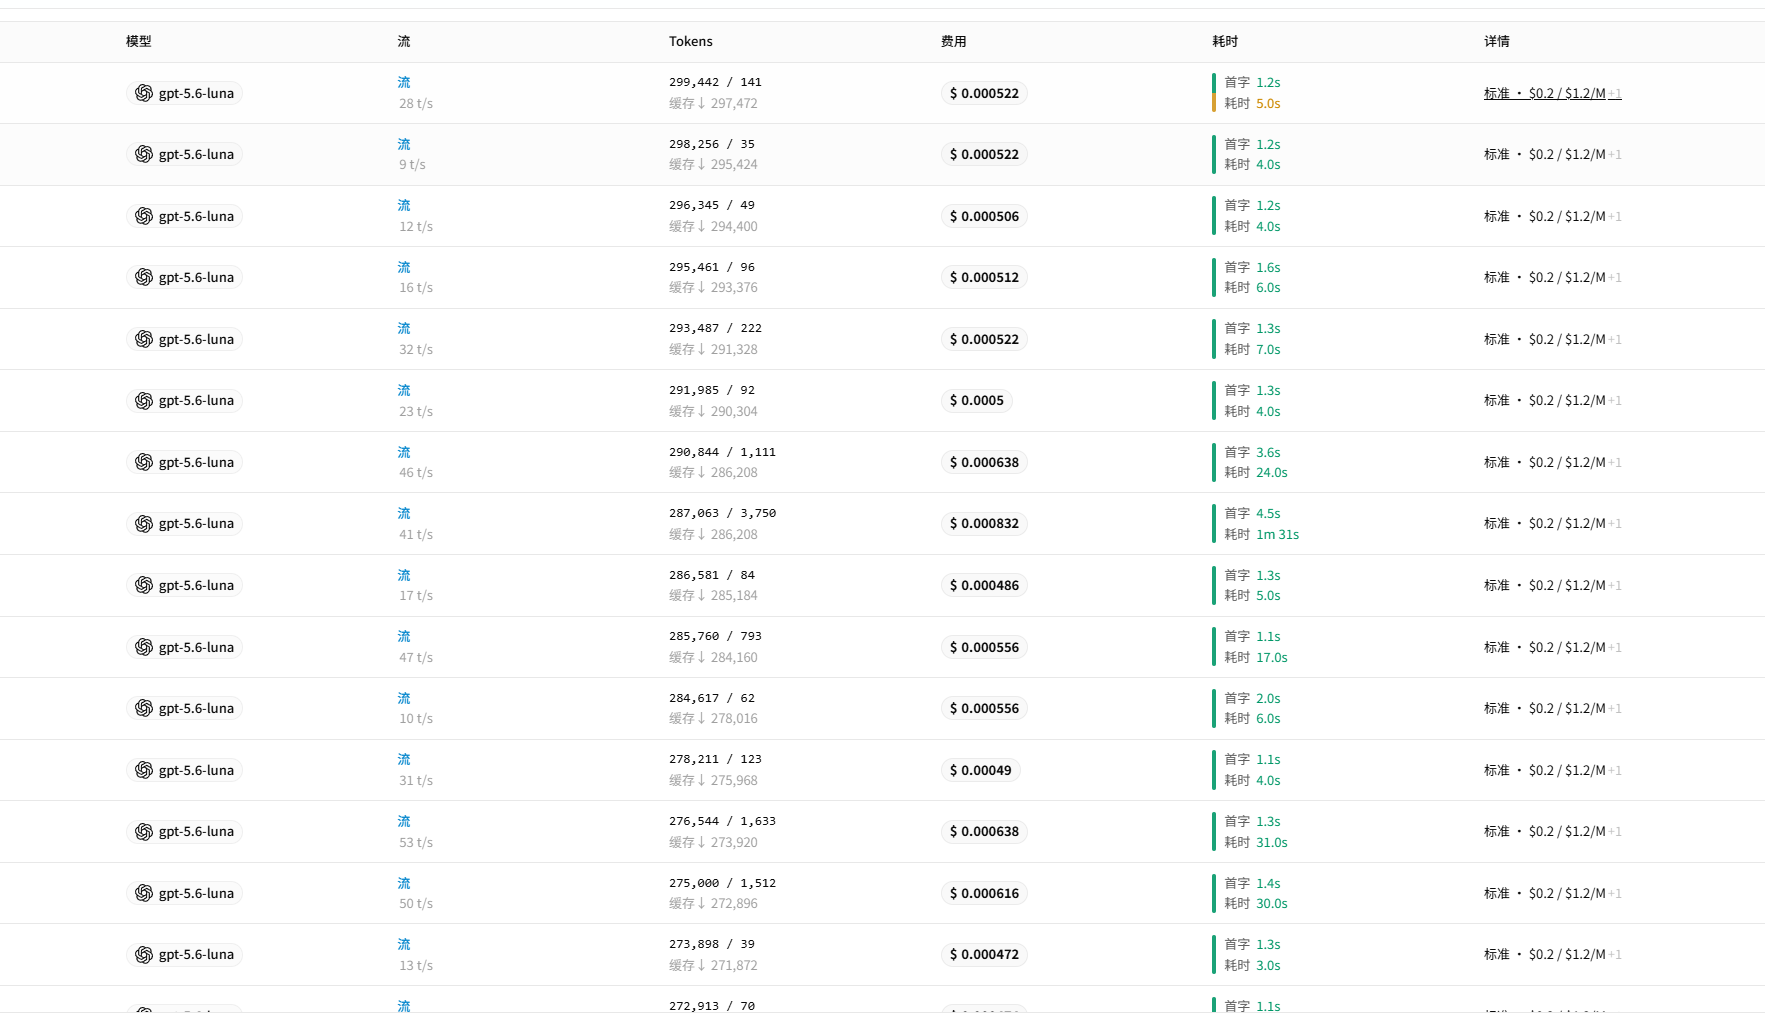Click the OpenAI icon in the 284,617-token row
The height and width of the screenshot is (1025, 1765).
click(144, 708)
